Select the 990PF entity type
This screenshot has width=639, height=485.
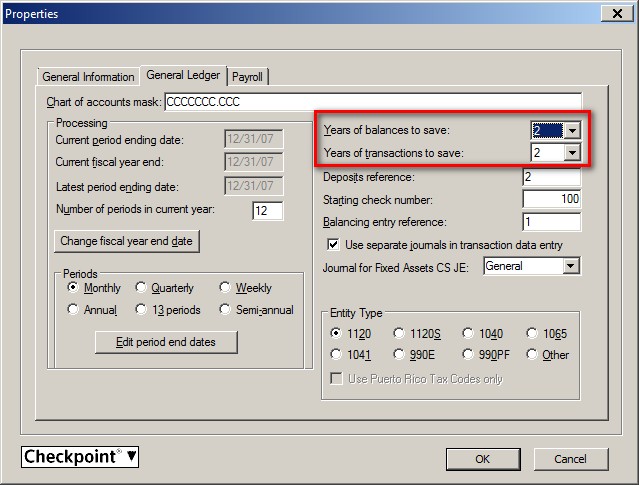(469, 354)
